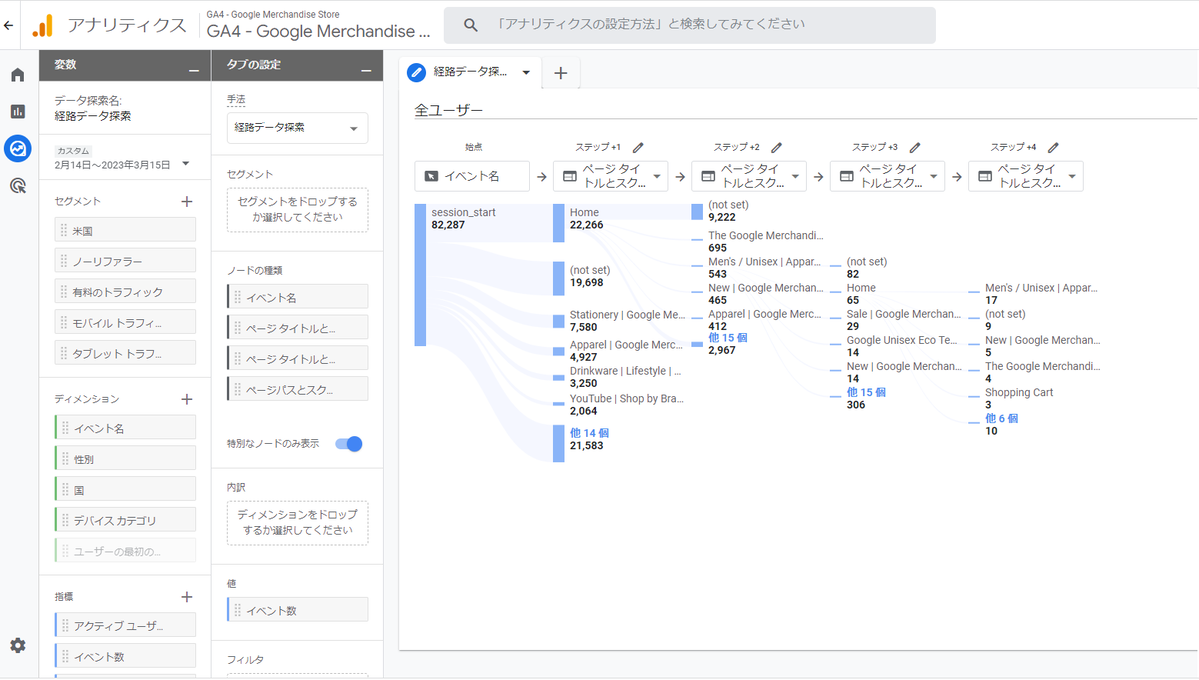The width and height of the screenshot is (1199, 680).
Task: Expand 他 15 個 nodes in step 2
Action: tap(727, 337)
